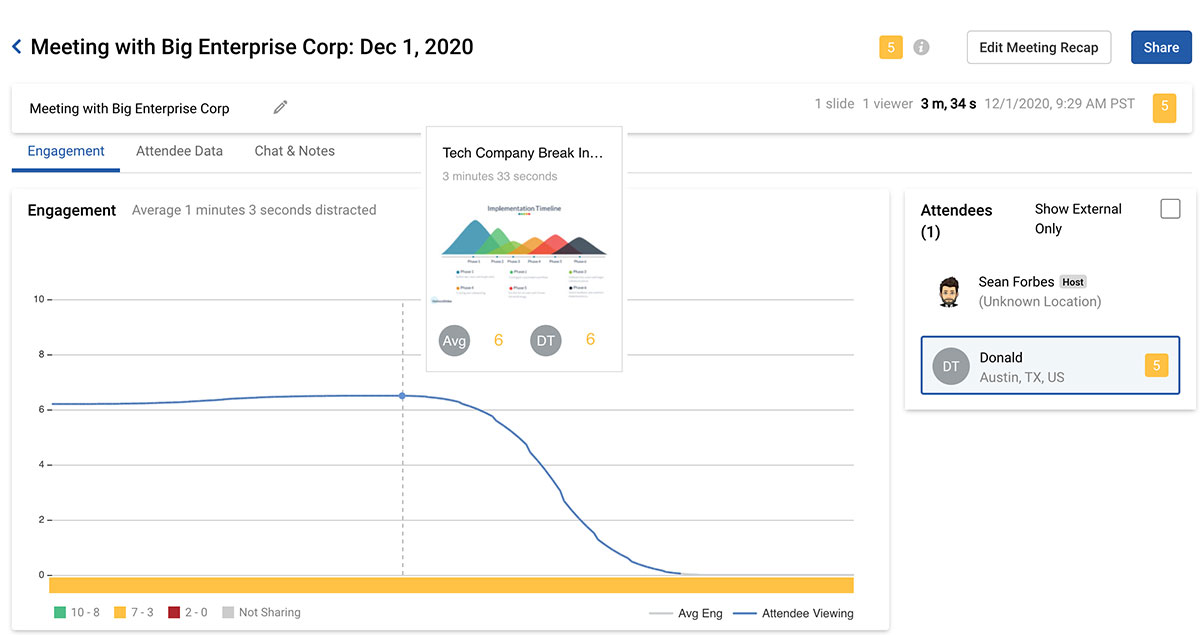Click Donald's yellow engagement score badge

pyautogui.click(x=1156, y=366)
